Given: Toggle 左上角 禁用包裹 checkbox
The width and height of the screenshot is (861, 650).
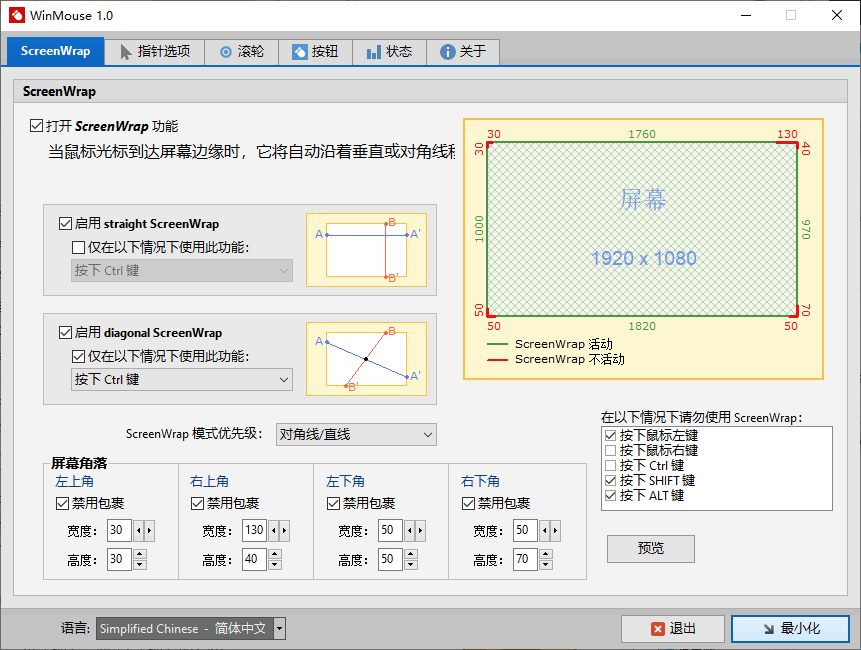Looking at the screenshot, I should tap(62, 503).
